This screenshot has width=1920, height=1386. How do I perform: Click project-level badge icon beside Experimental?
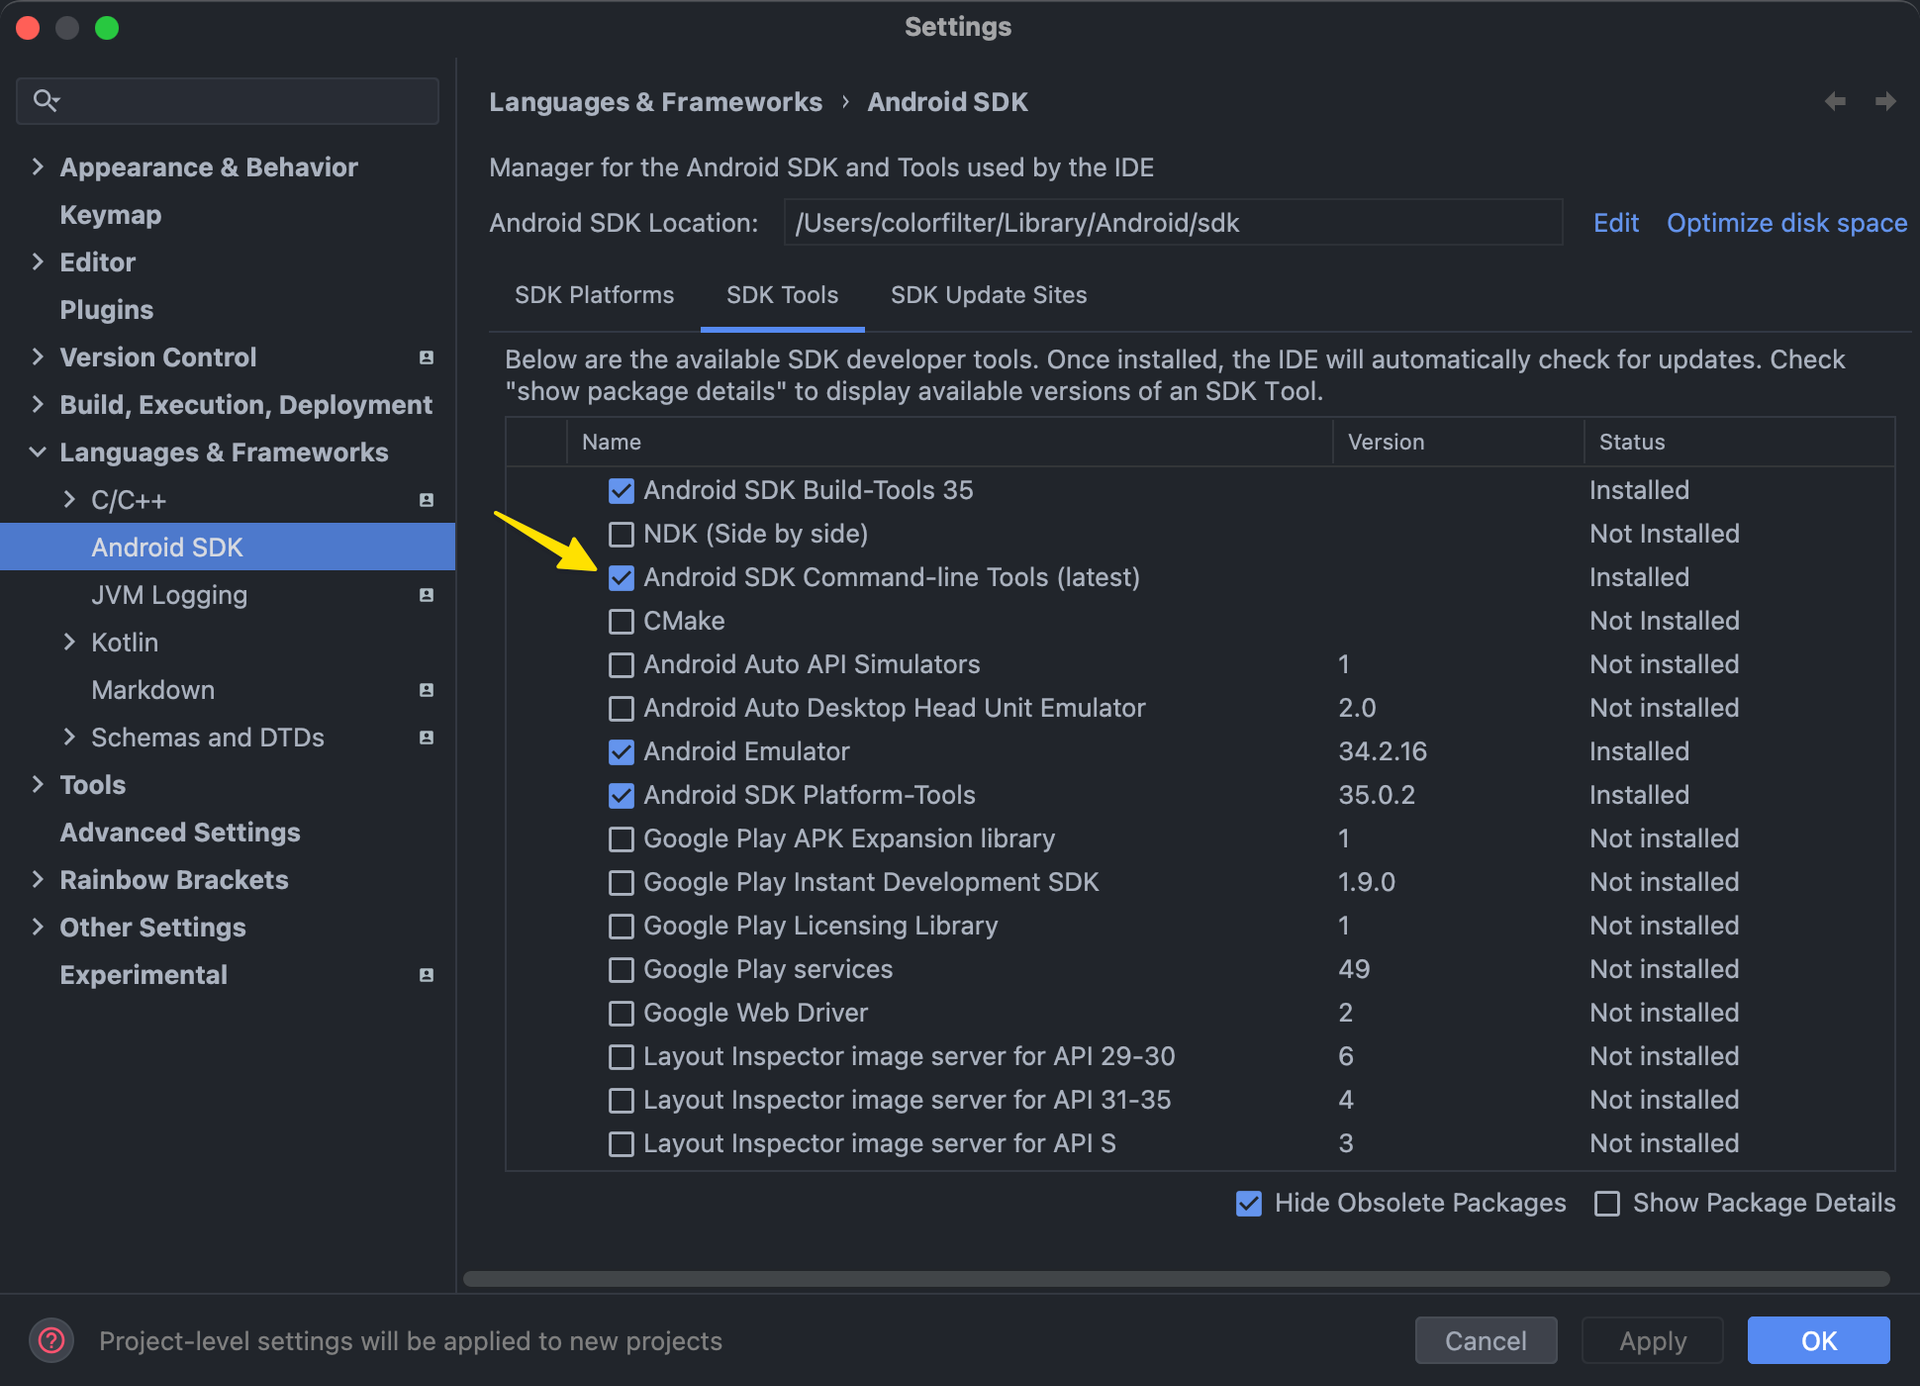pos(426,975)
